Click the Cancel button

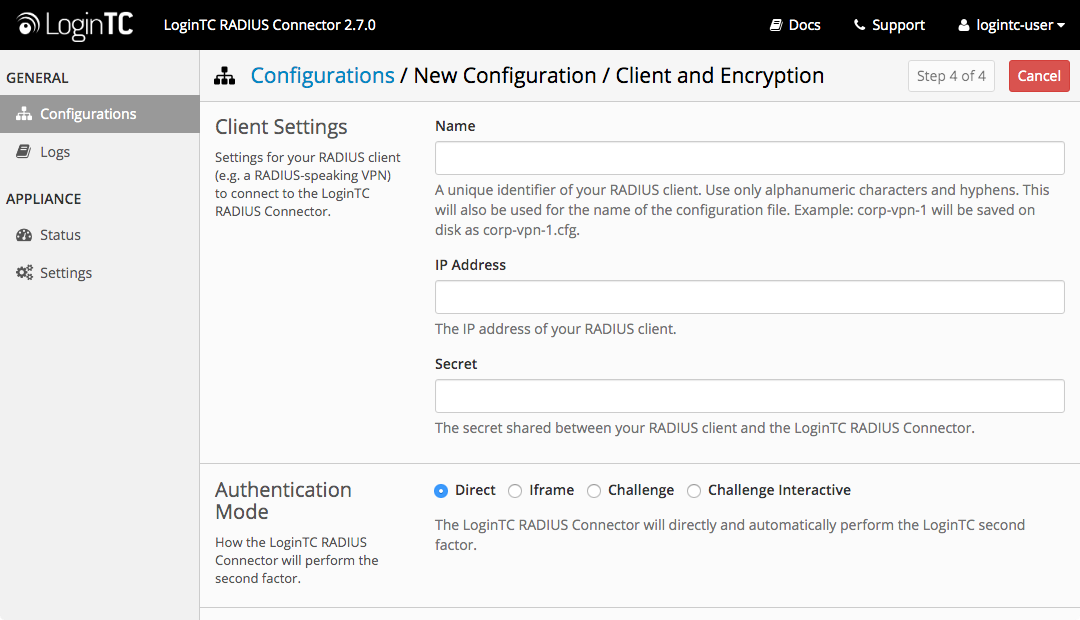(x=1039, y=76)
